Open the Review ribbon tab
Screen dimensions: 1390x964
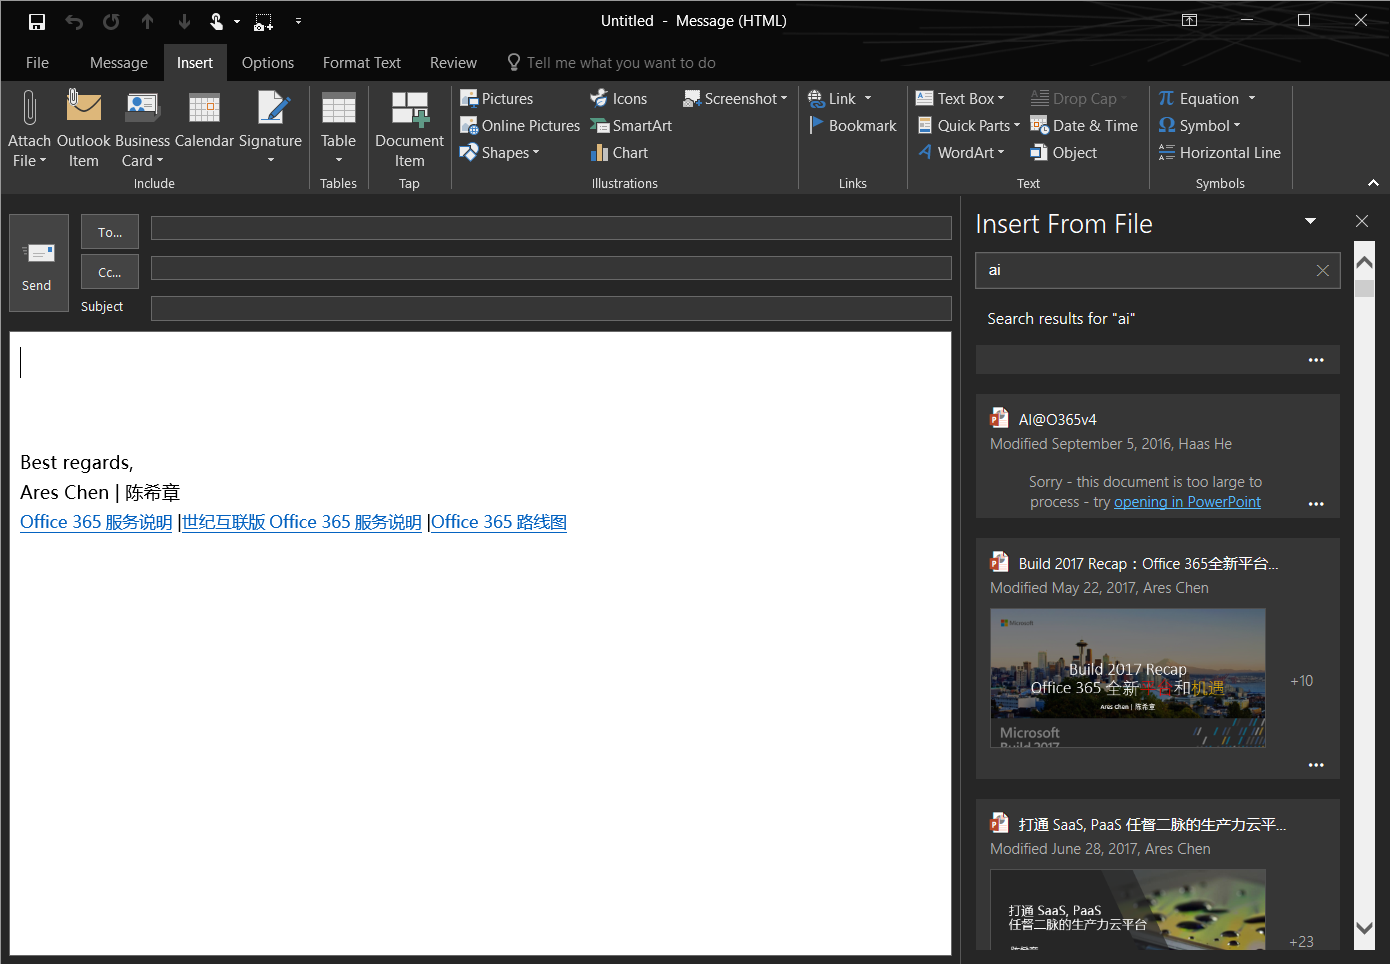tap(453, 62)
